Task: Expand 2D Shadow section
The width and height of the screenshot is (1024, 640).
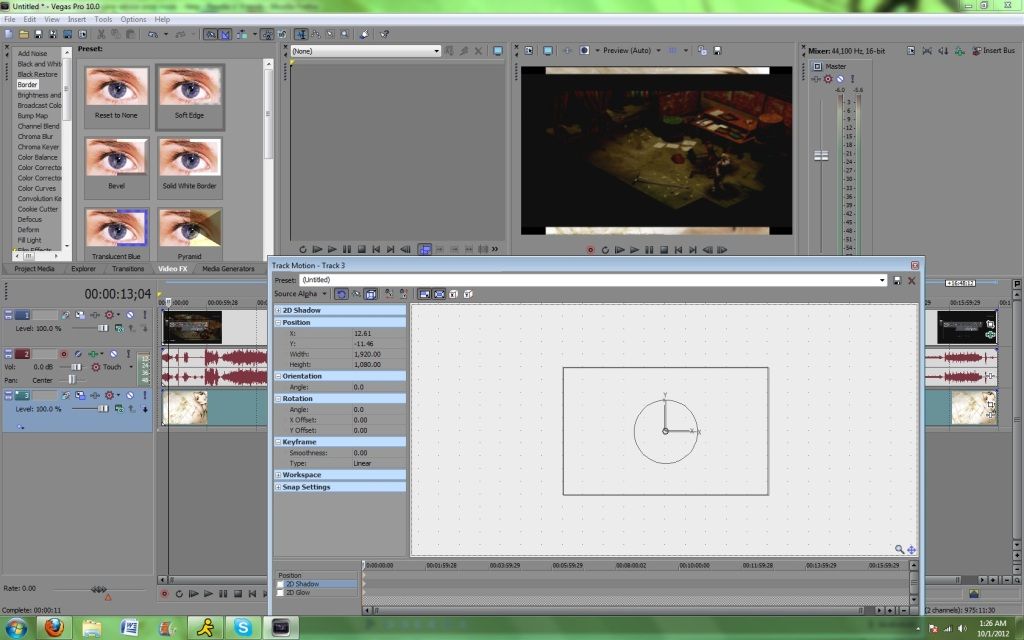Action: [x=278, y=310]
